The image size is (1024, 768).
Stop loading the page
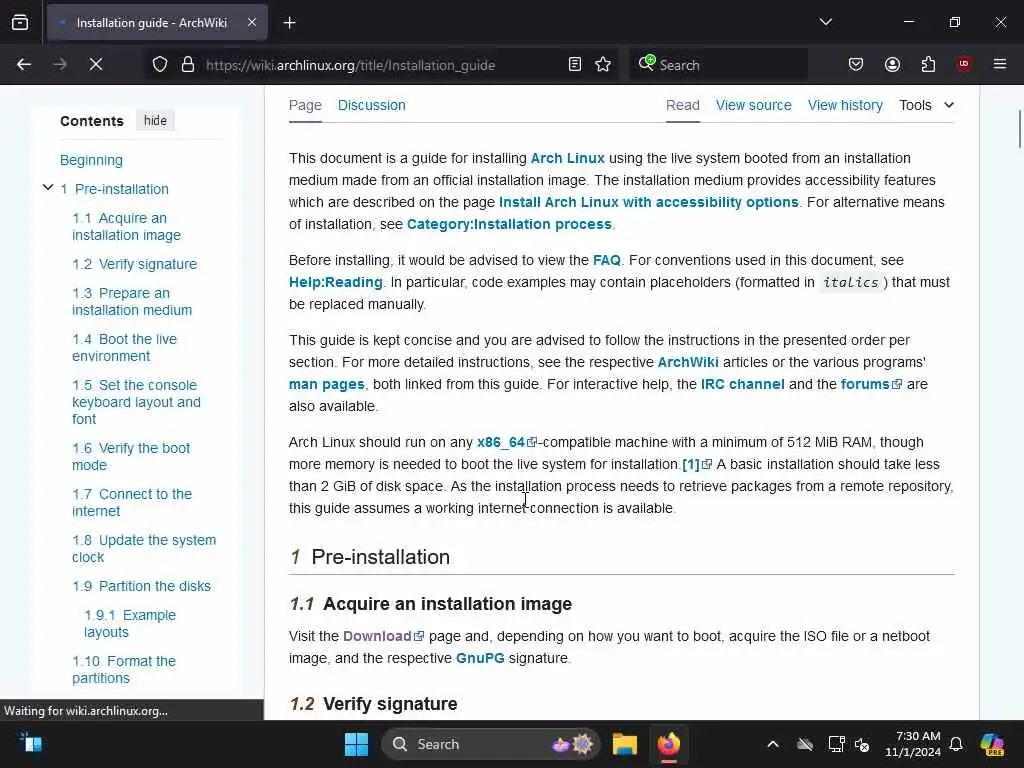(x=96, y=64)
